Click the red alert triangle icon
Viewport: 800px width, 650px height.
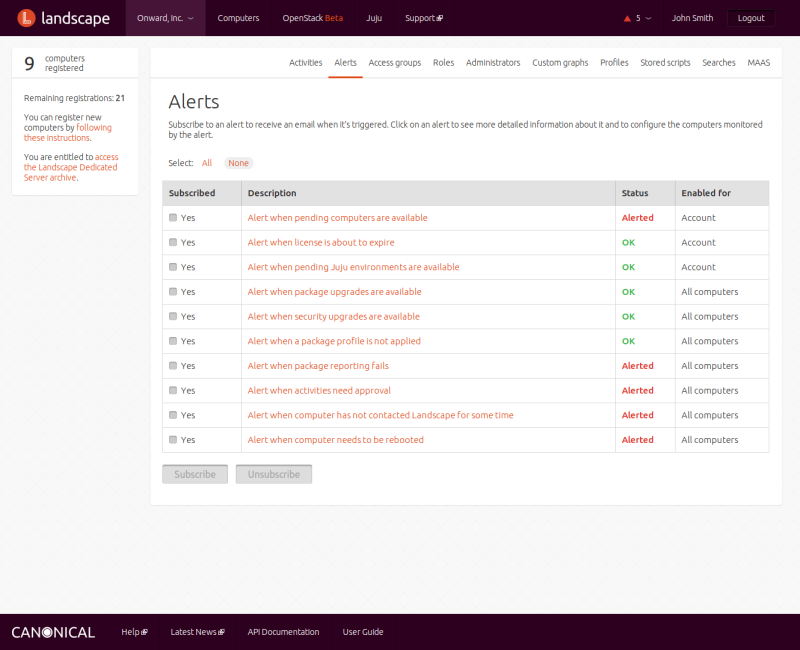pos(627,18)
